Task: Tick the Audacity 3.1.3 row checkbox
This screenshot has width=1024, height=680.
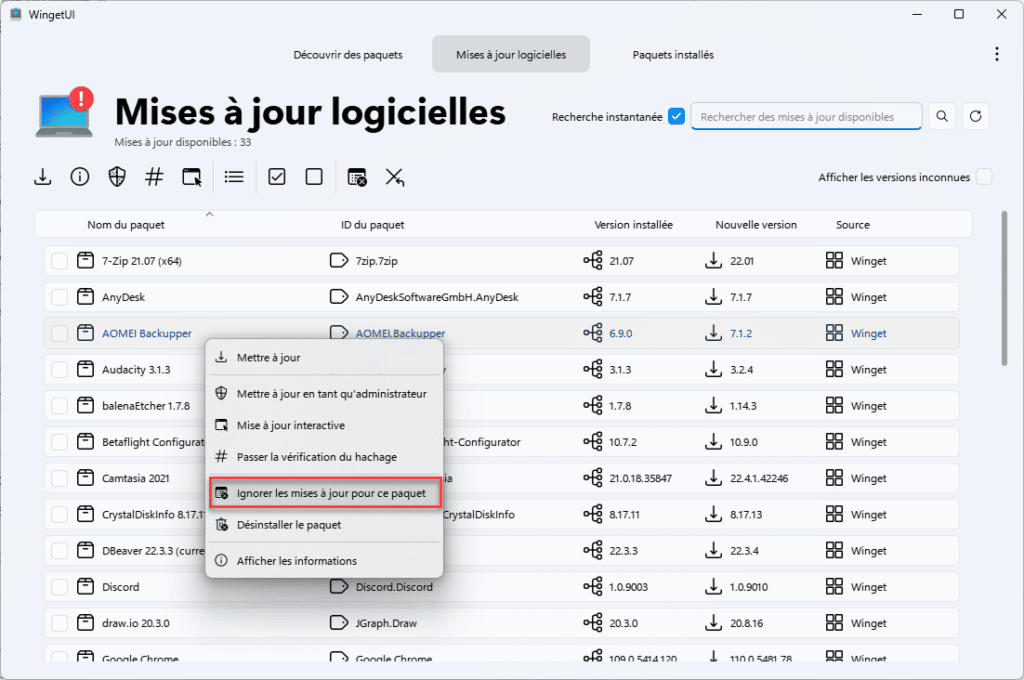Action: click(59, 370)
